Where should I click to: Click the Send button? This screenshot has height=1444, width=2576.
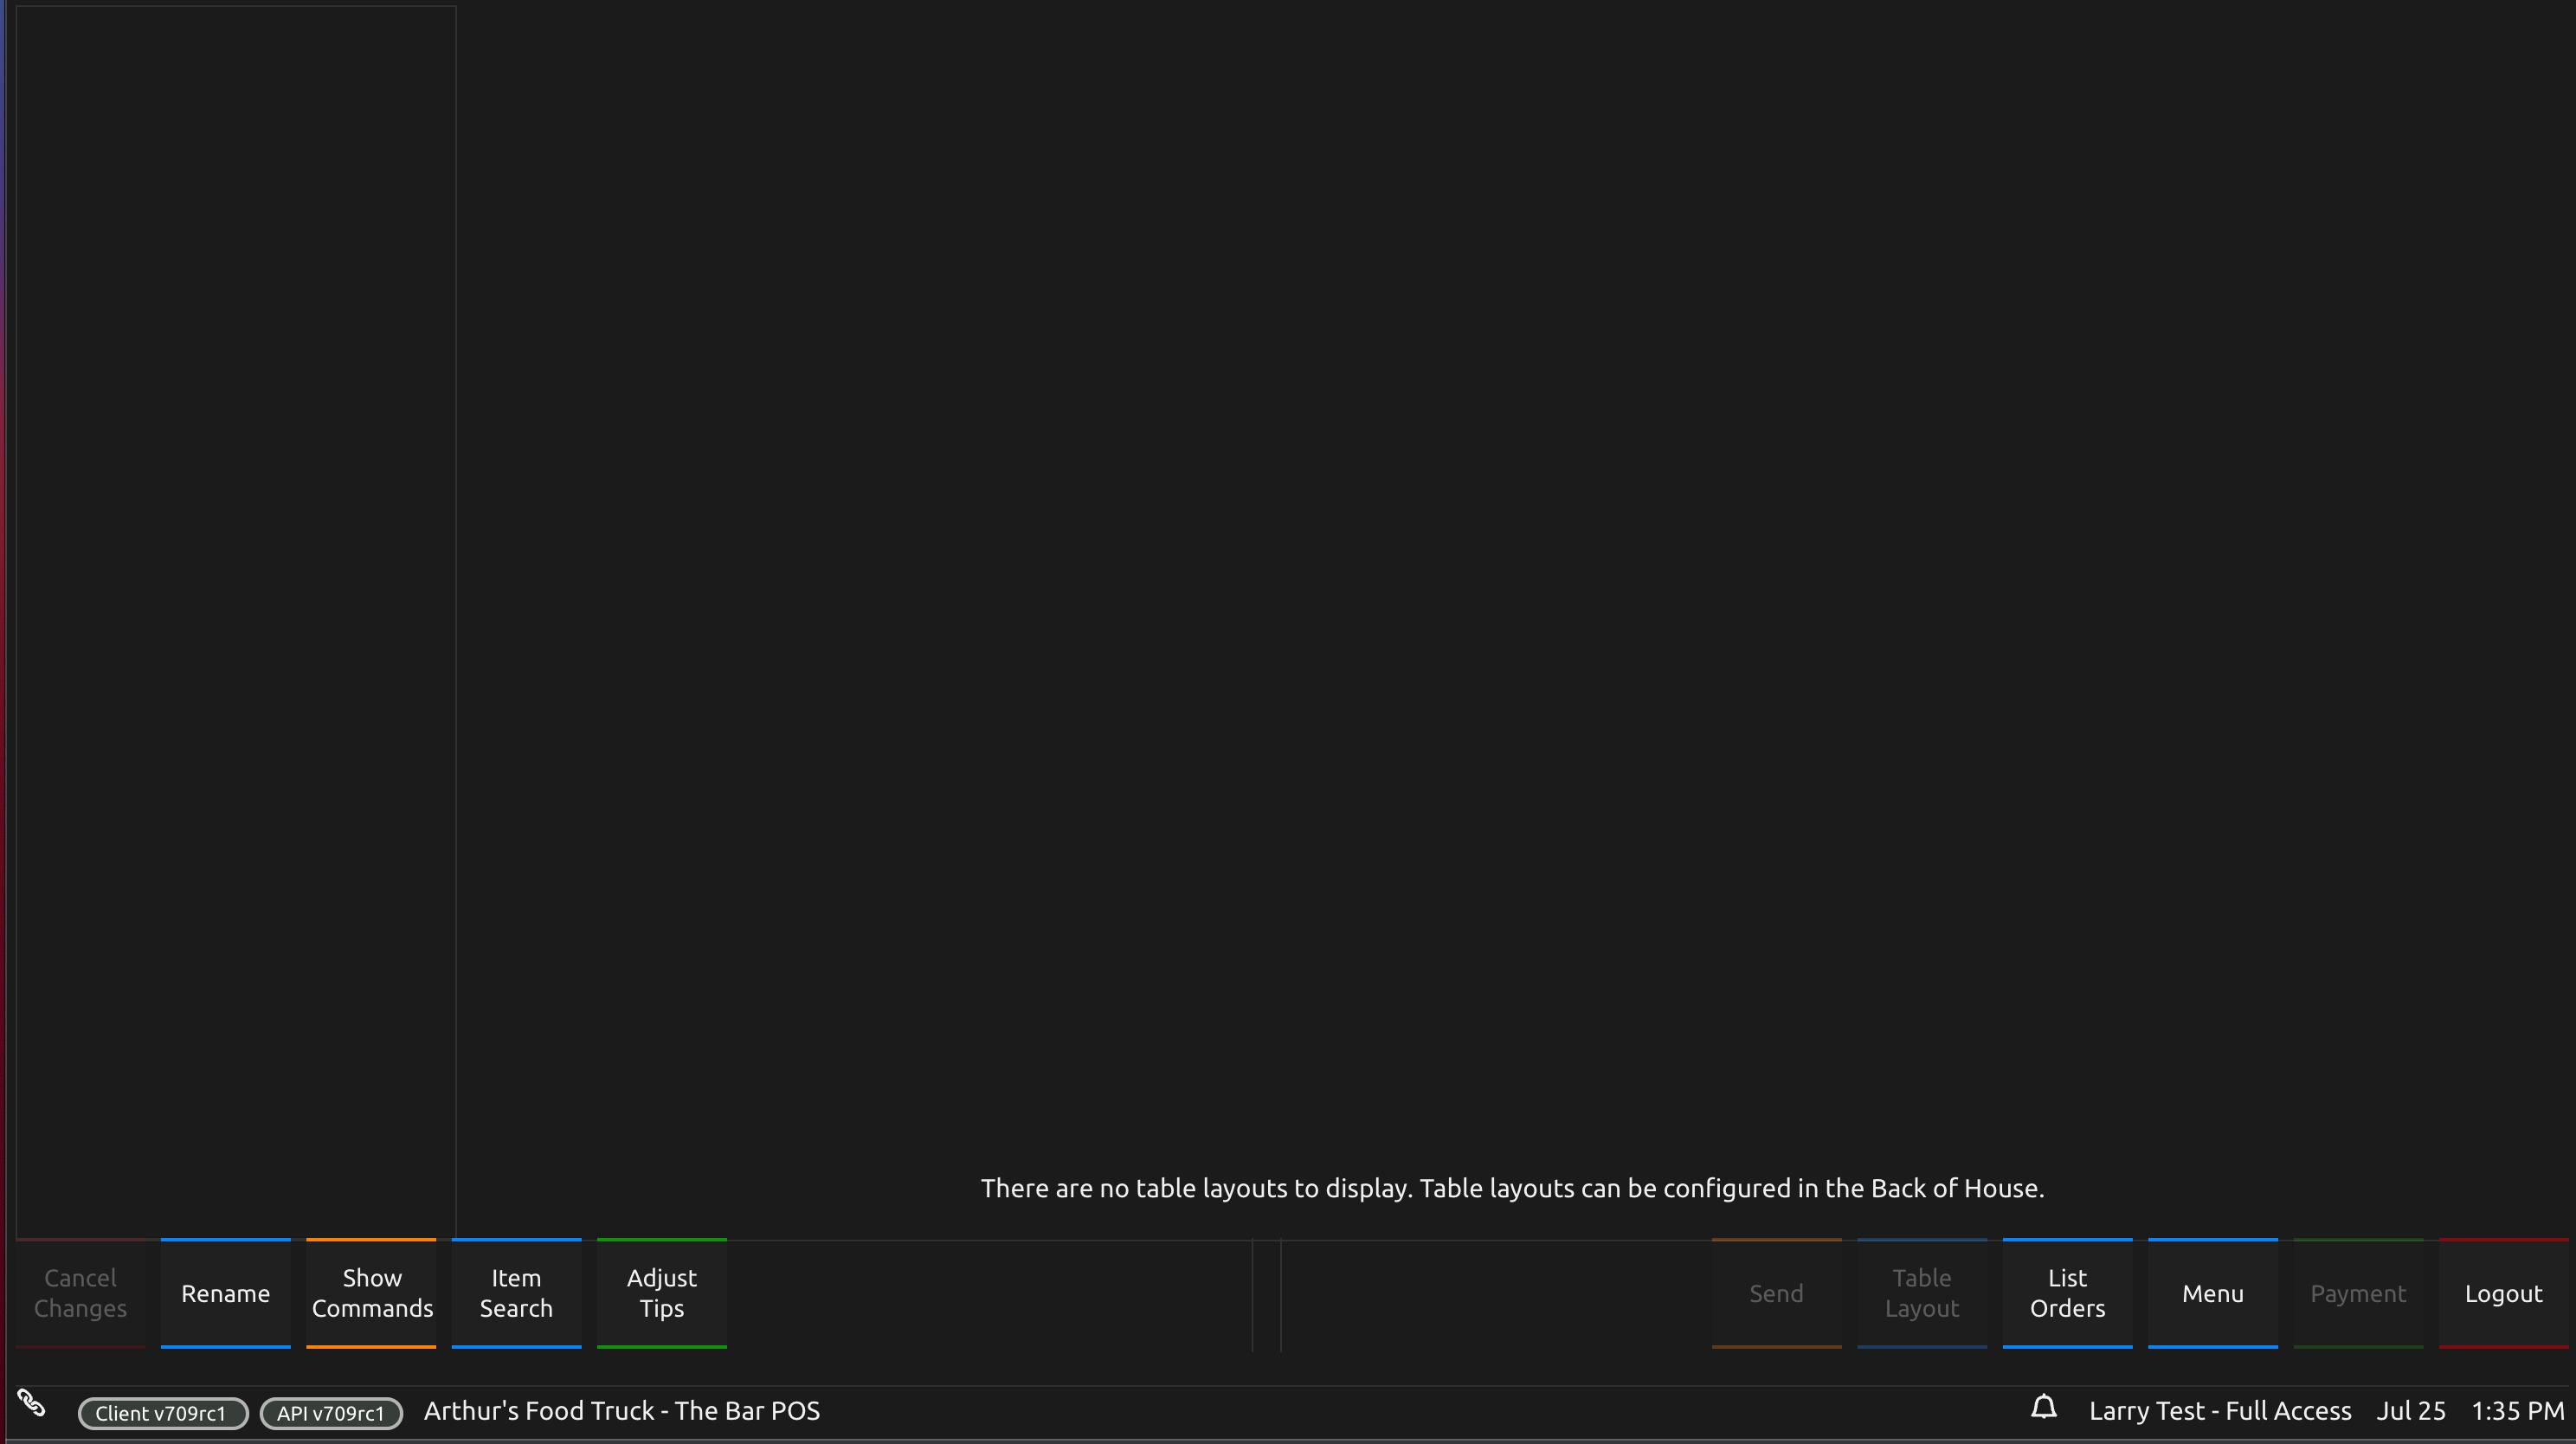(x=1777, y=1293)
